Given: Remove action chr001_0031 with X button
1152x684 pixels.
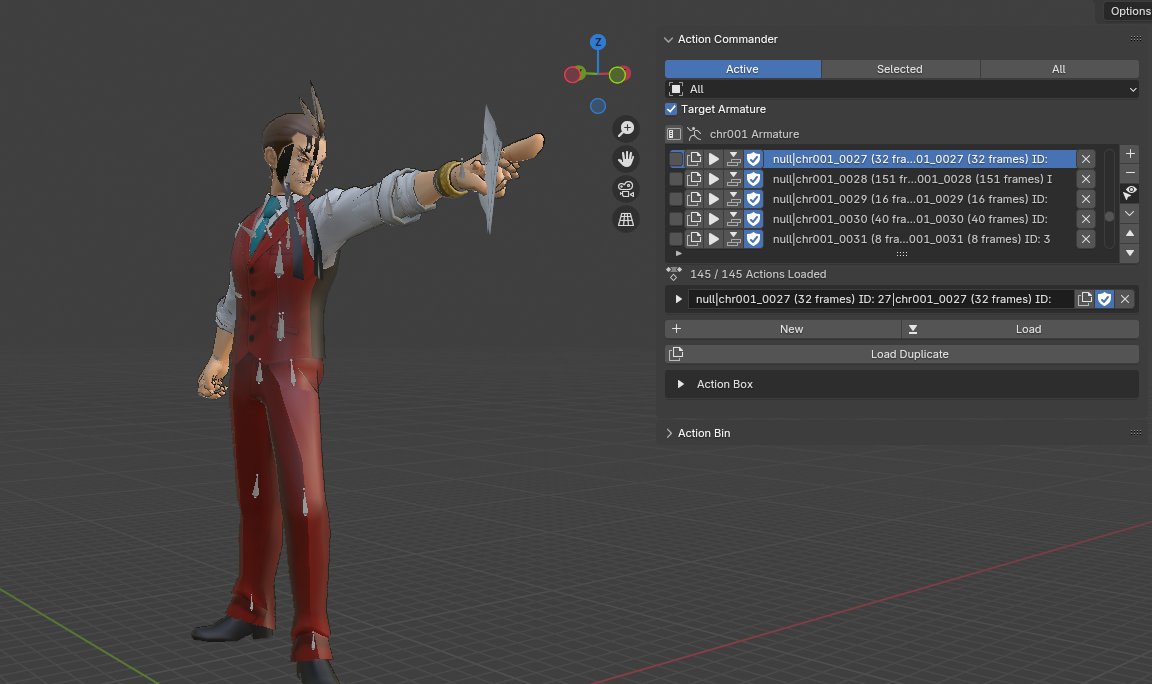Looking at the screenshot, I should tap(1086, 239).
